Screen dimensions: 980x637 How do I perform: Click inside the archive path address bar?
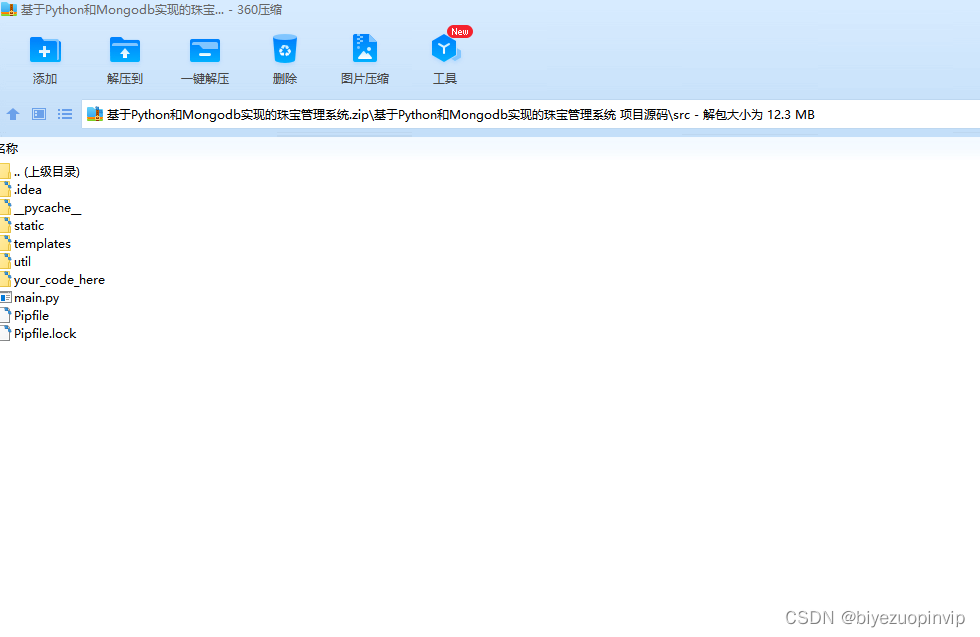tap(400, 114)
